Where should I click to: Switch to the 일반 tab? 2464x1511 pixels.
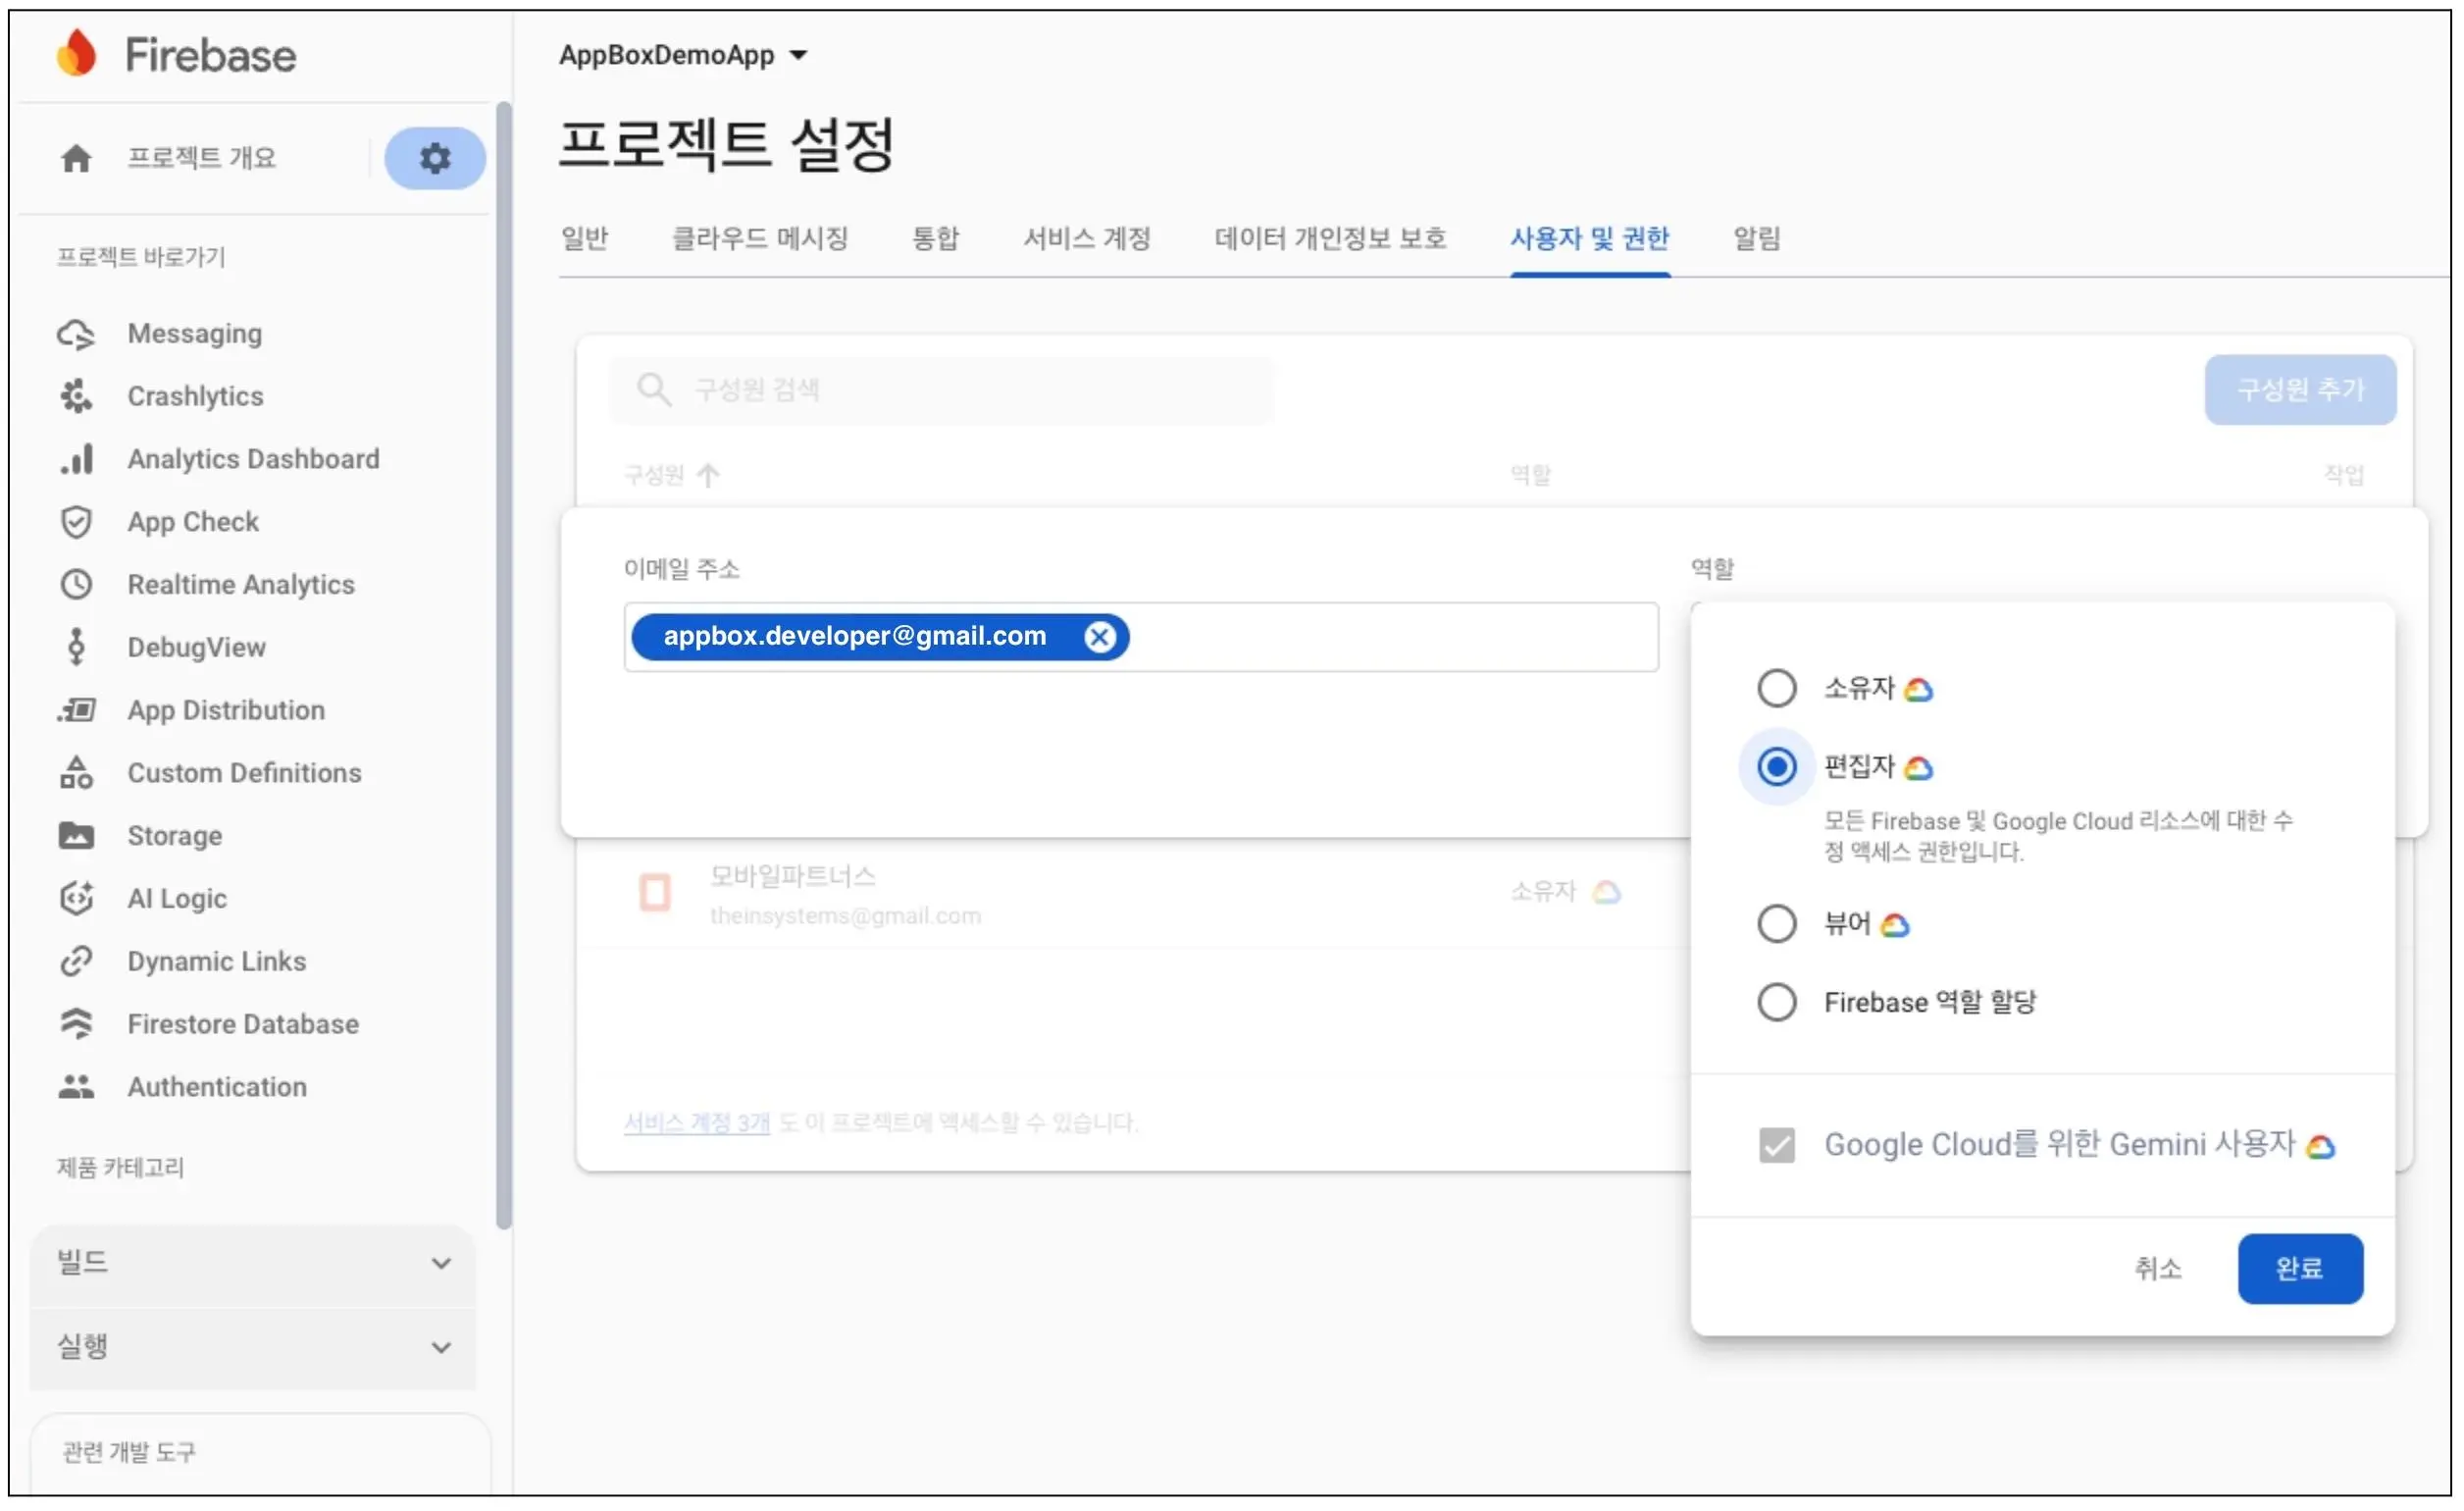[x=584, y=239]
